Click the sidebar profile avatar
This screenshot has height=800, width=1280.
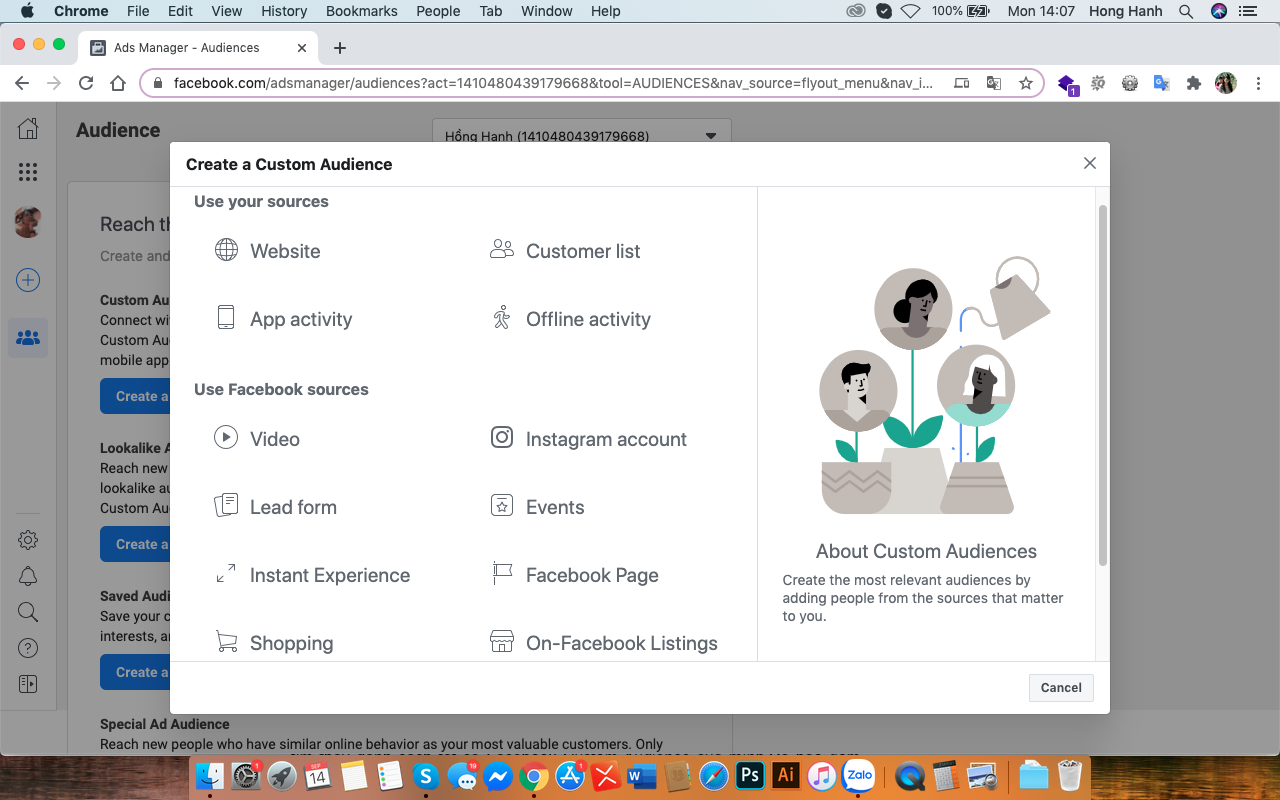[x=28, y=222]
